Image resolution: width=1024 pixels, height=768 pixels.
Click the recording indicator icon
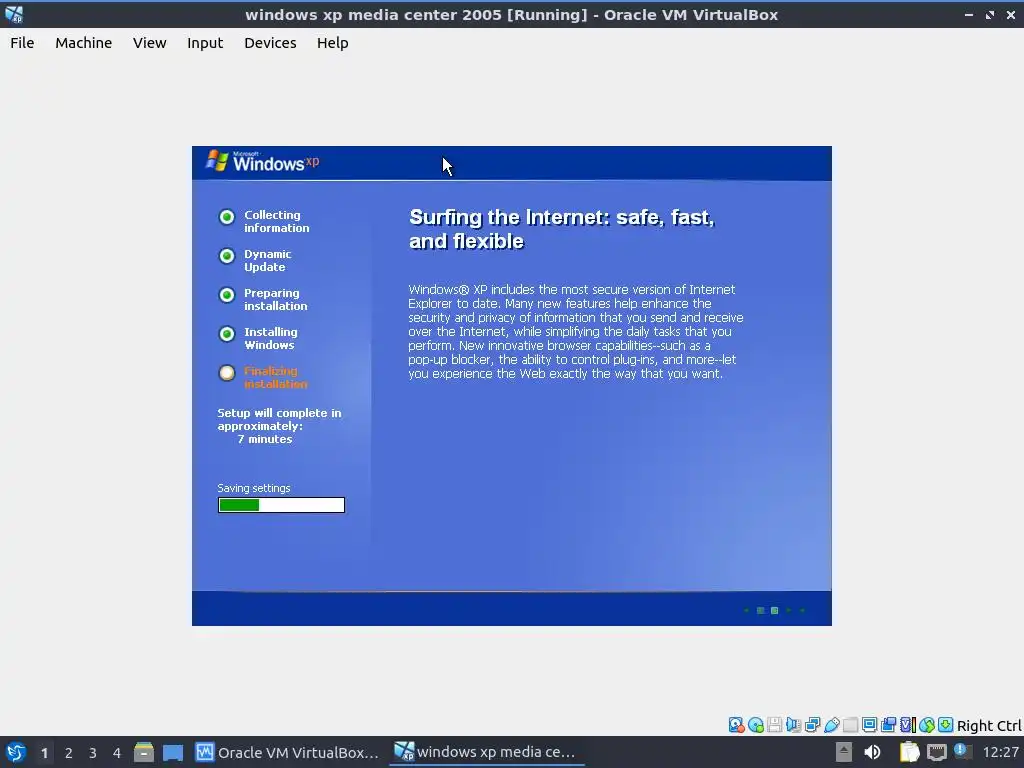888,725
